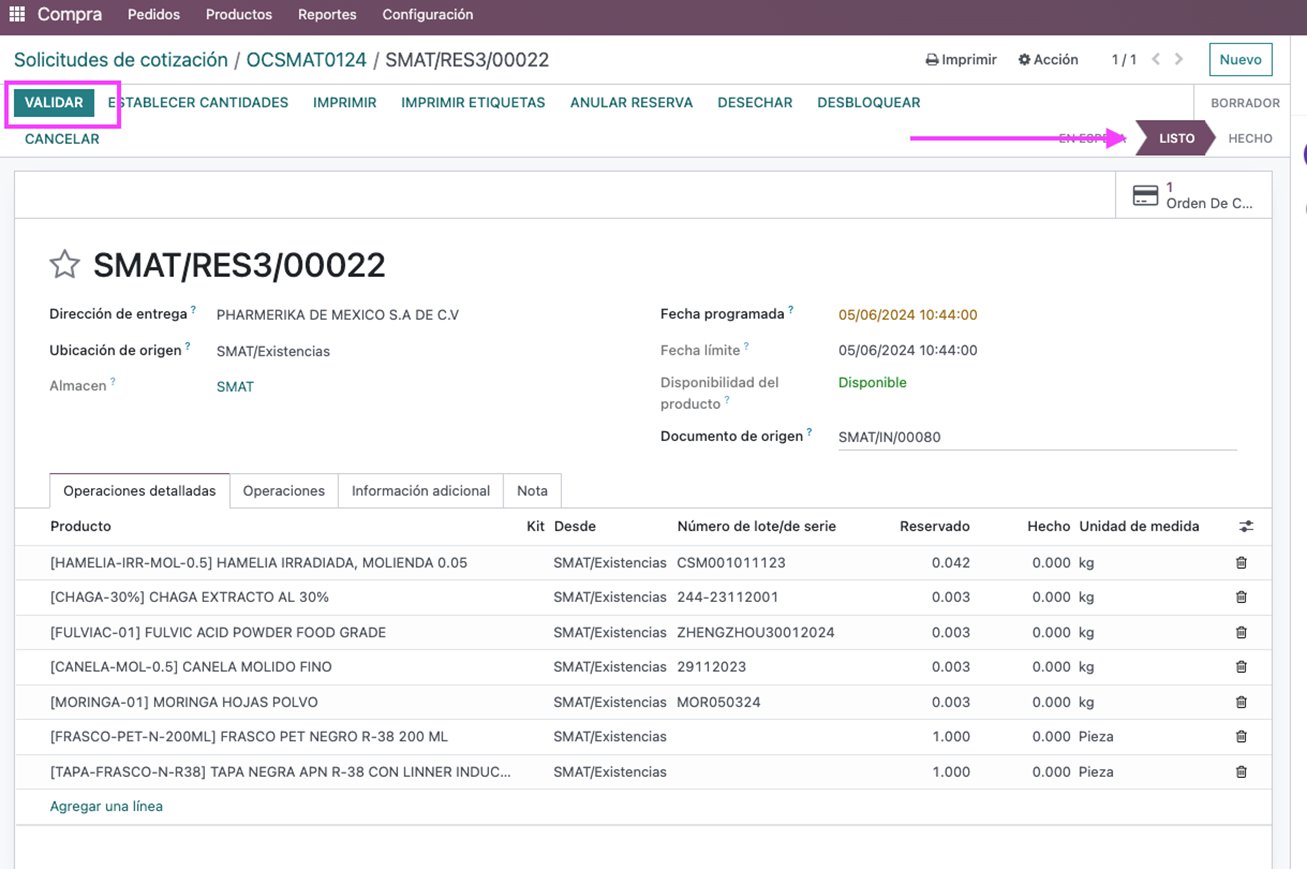Select the LISTO status stage
Viewport: 1307px width, 869px height.
[1176, 139]
